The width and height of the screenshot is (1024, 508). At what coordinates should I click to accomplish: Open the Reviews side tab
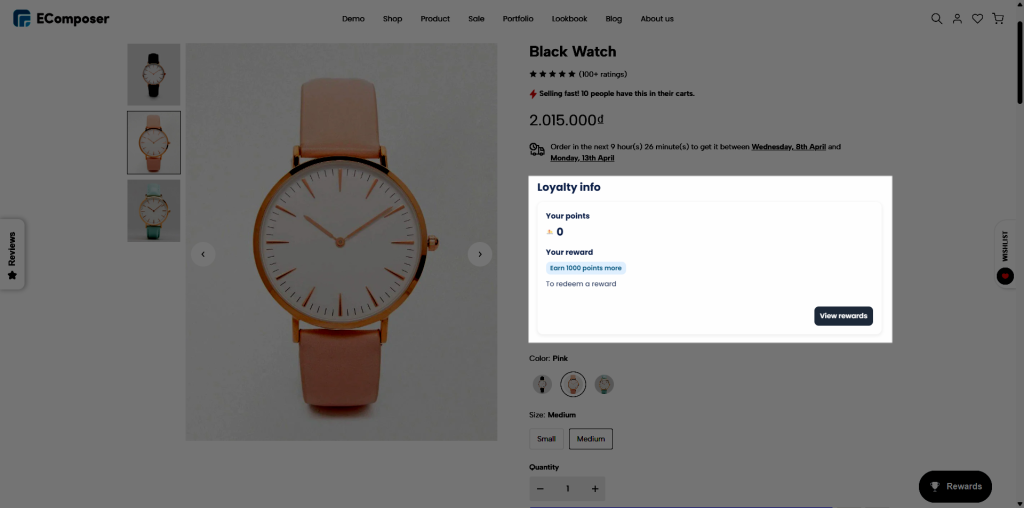[12, 254]
